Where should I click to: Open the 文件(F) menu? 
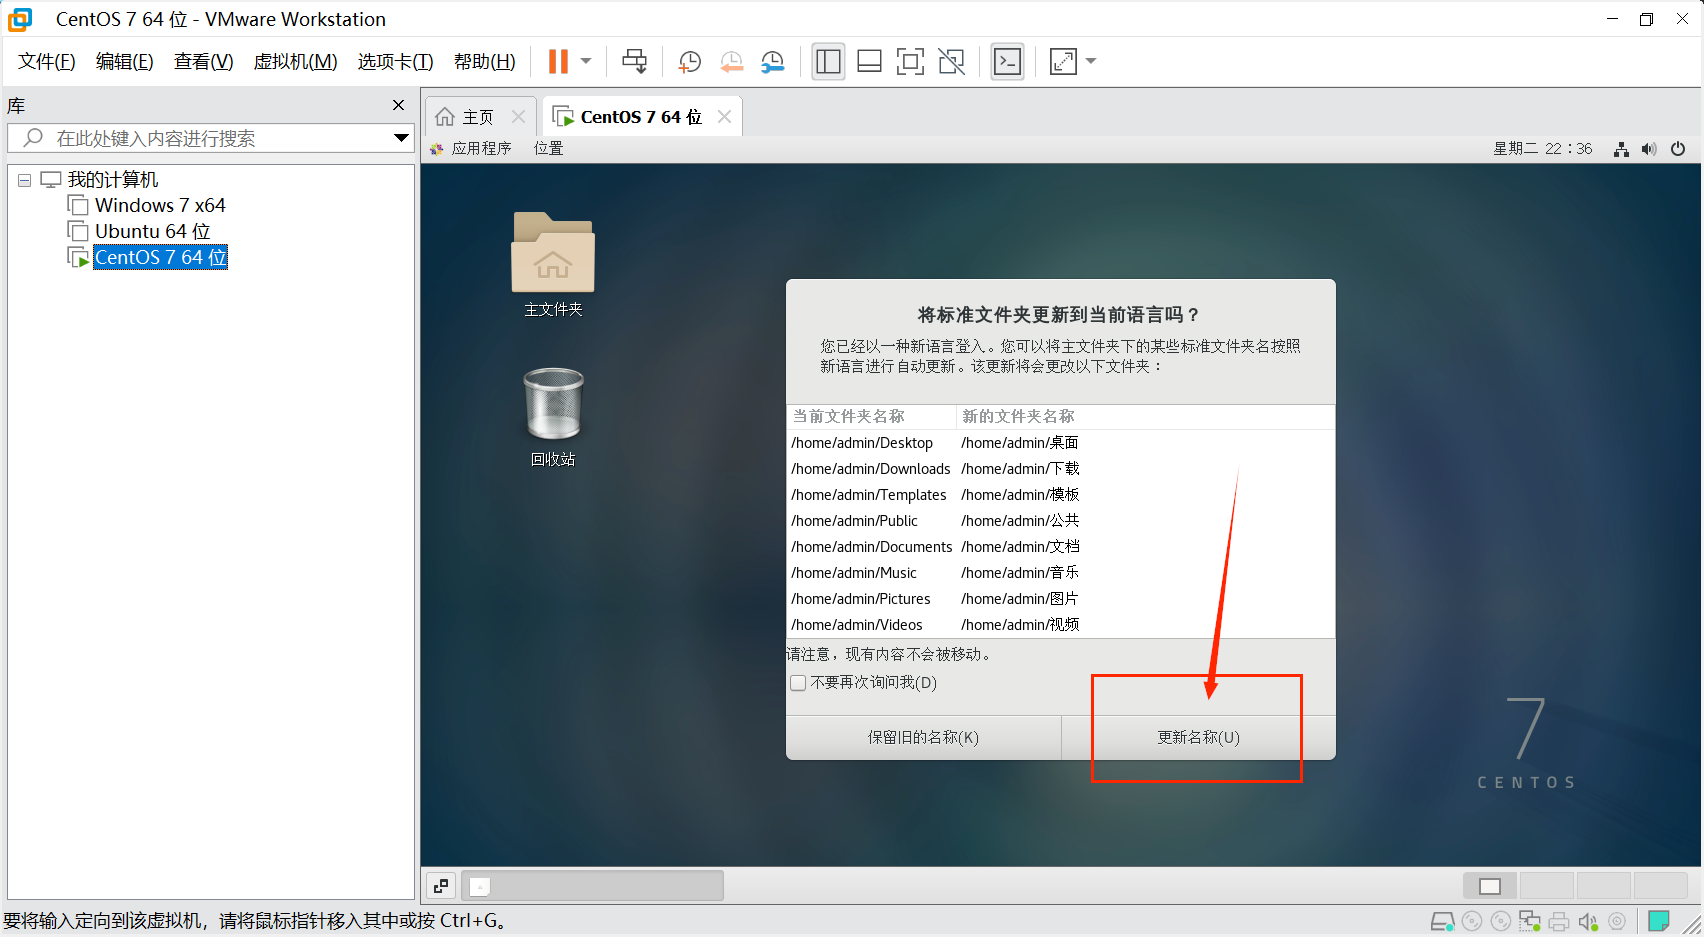[47, 61]
